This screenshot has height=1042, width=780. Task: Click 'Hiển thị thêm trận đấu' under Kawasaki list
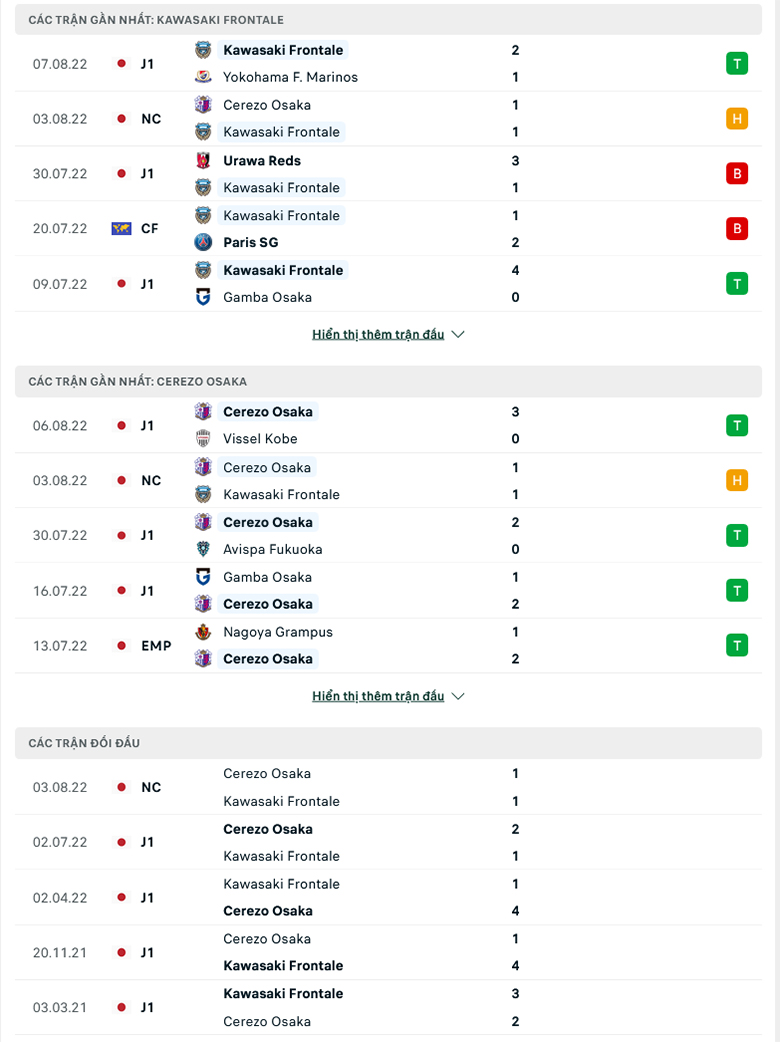(378, 334)
